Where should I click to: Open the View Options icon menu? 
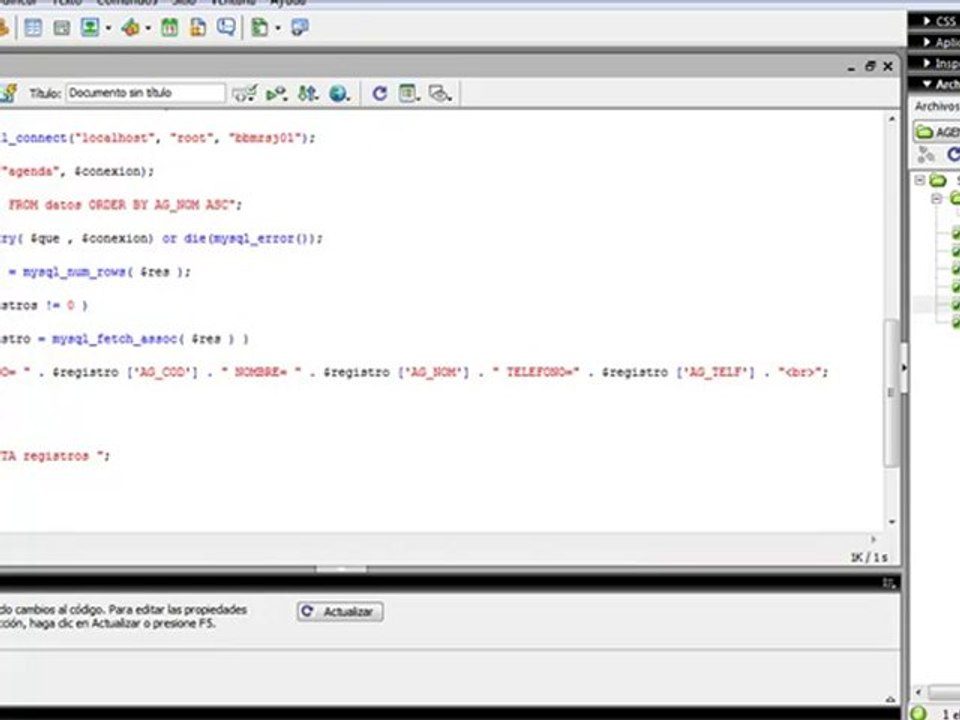click(409, 94)
